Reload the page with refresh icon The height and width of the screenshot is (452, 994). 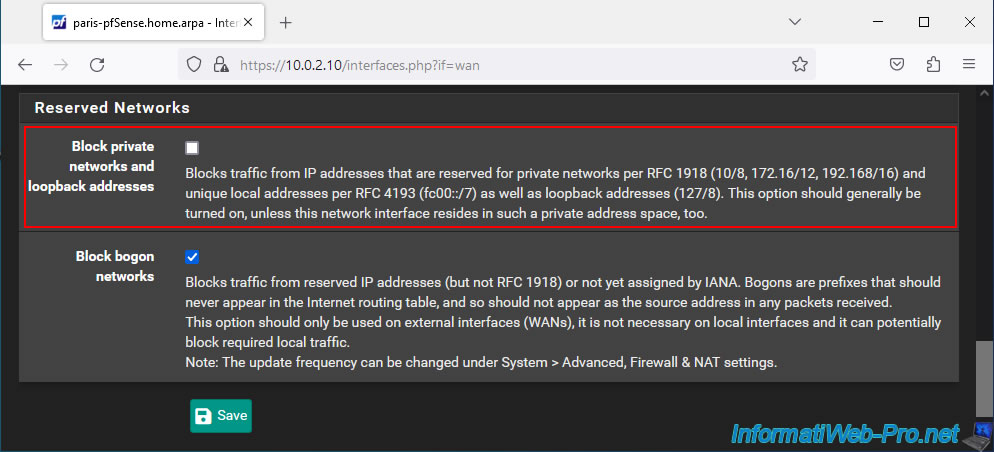[x=97, y=65]
